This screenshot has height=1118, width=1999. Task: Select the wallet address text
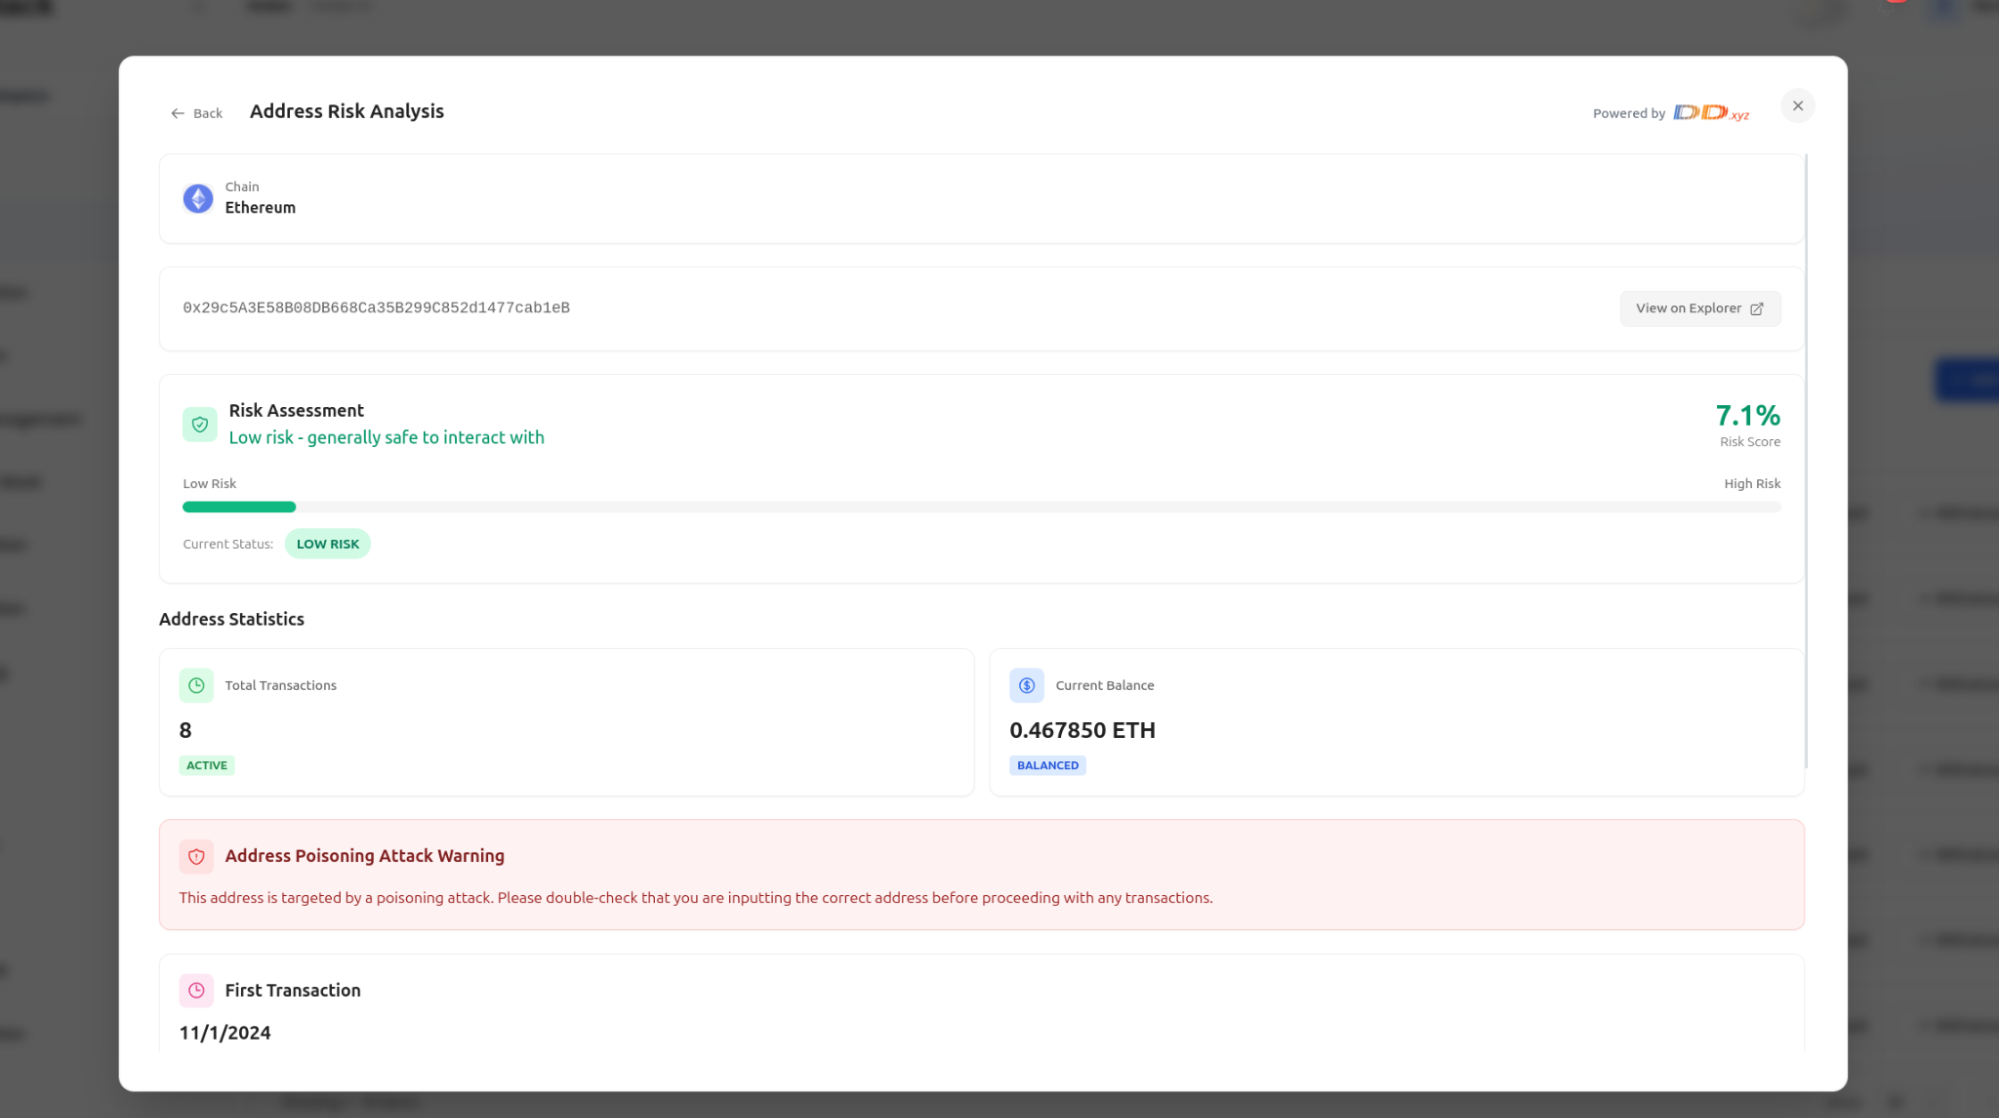pos(376,308)
